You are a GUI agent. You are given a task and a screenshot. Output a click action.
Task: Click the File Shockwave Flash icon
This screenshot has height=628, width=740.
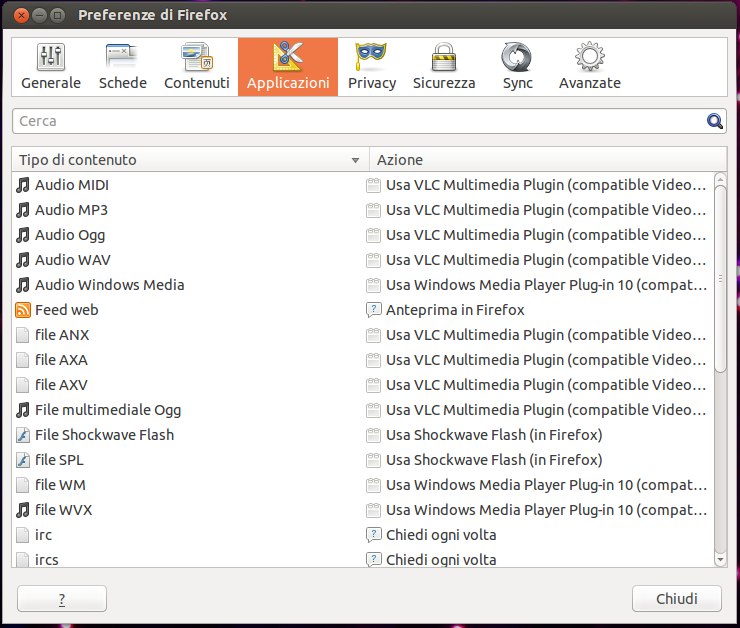23,435
